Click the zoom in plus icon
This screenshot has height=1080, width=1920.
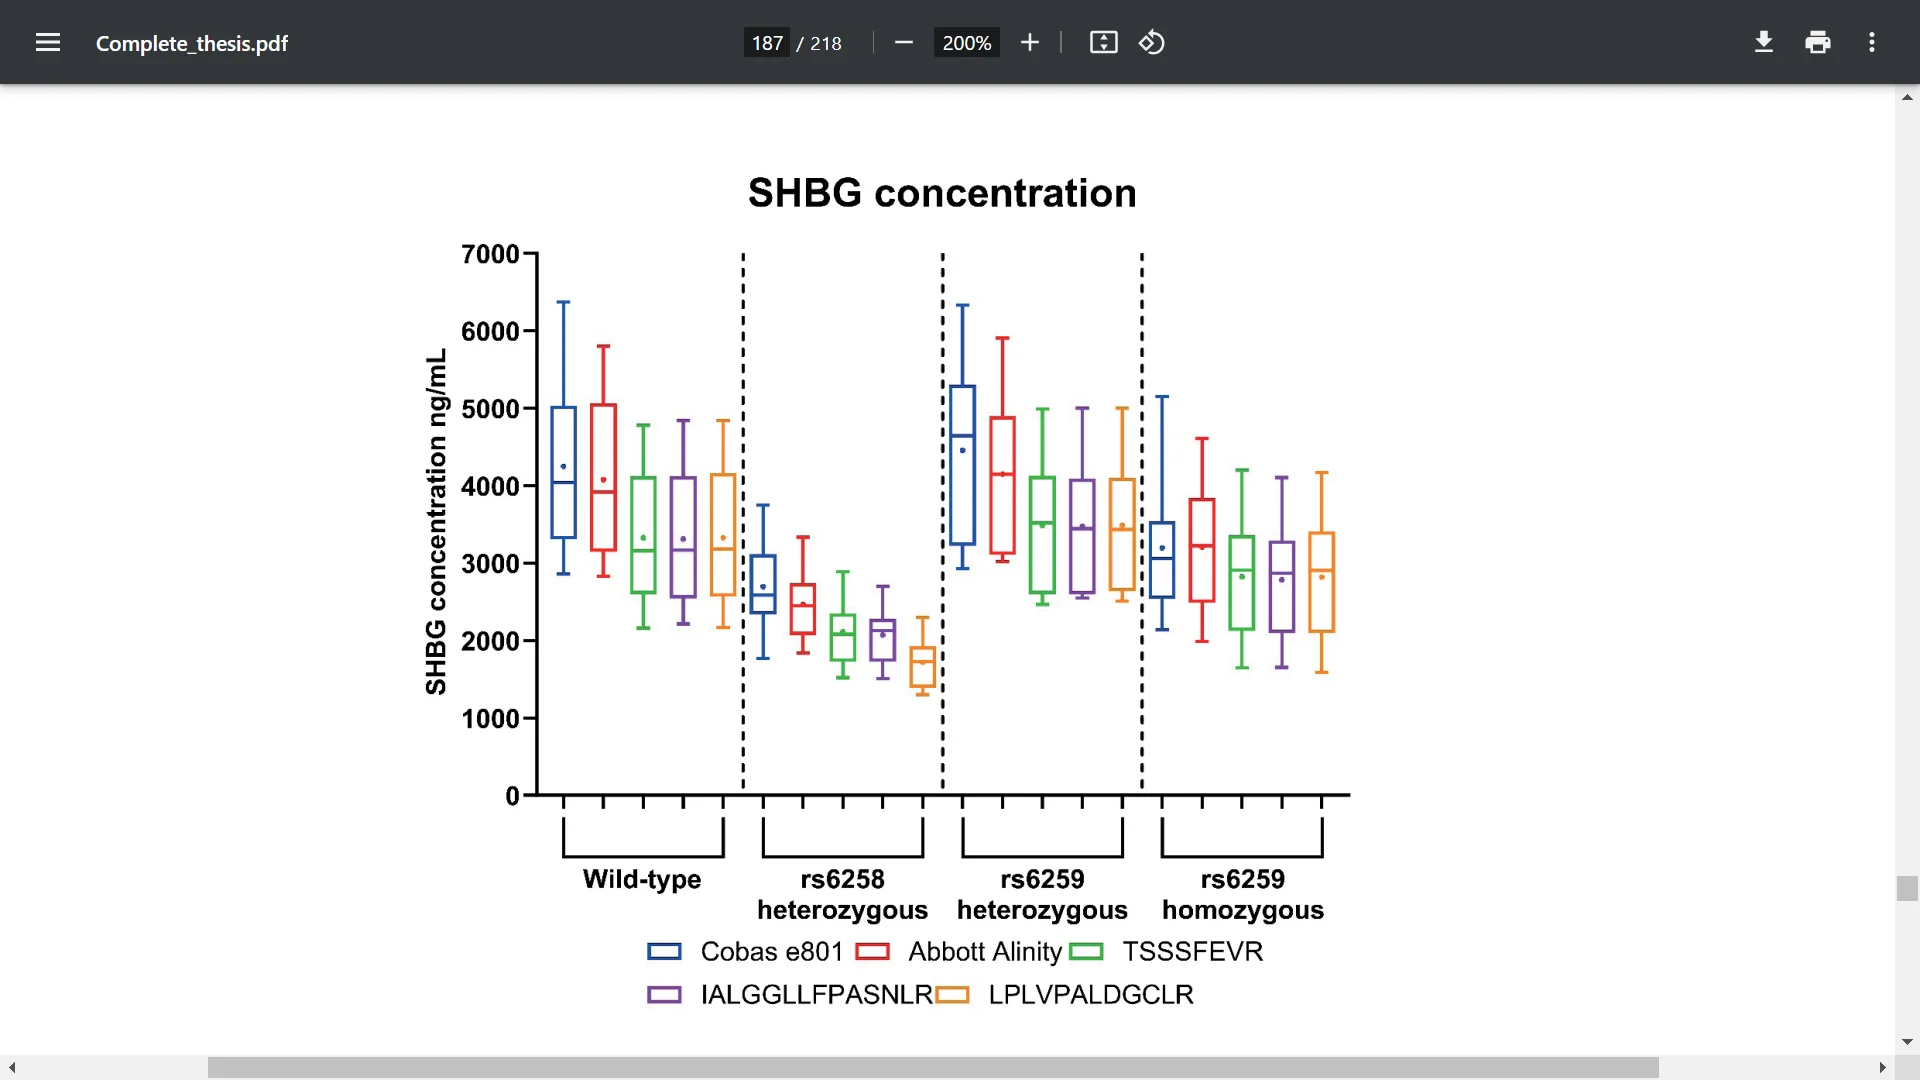coord(1030,43)
